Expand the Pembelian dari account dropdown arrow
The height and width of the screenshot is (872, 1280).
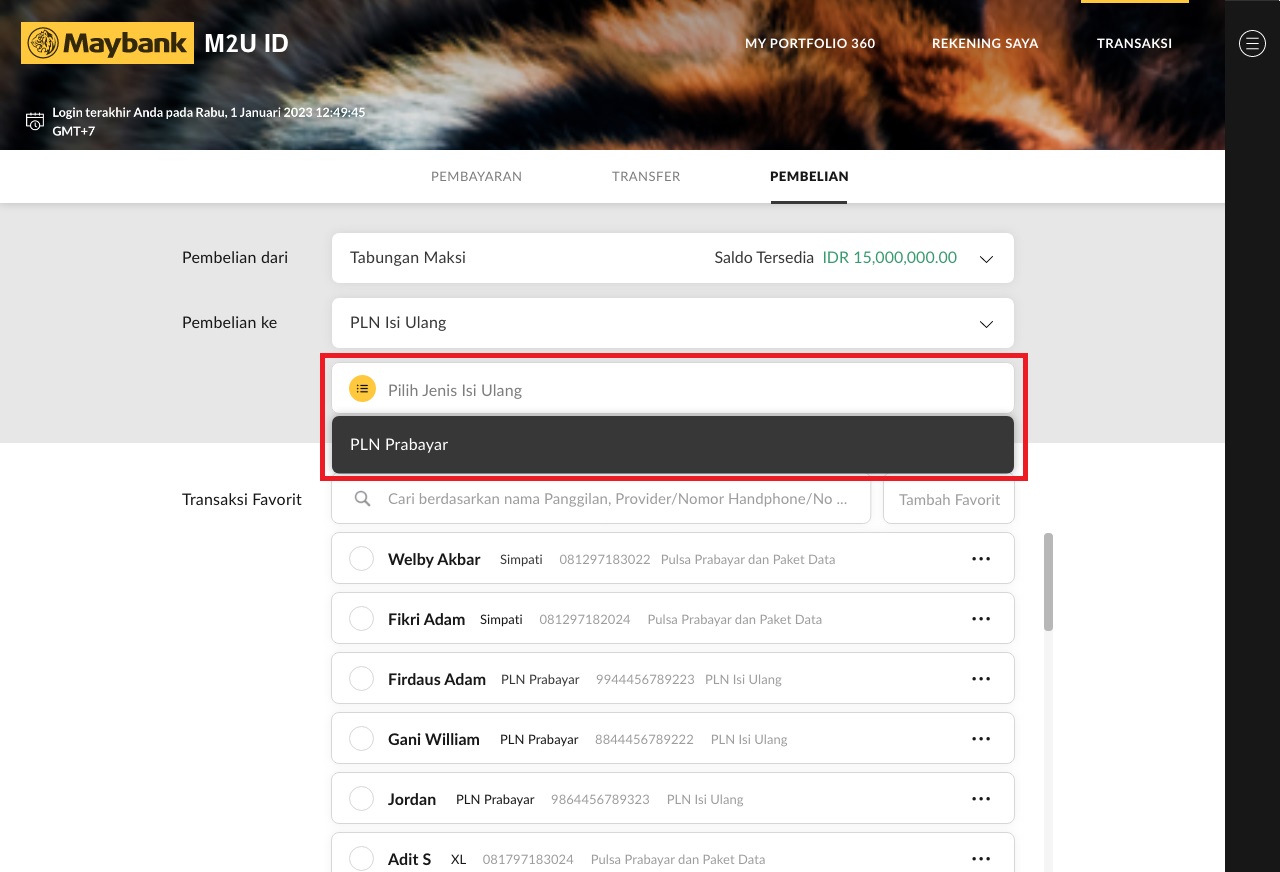point(986,259)
